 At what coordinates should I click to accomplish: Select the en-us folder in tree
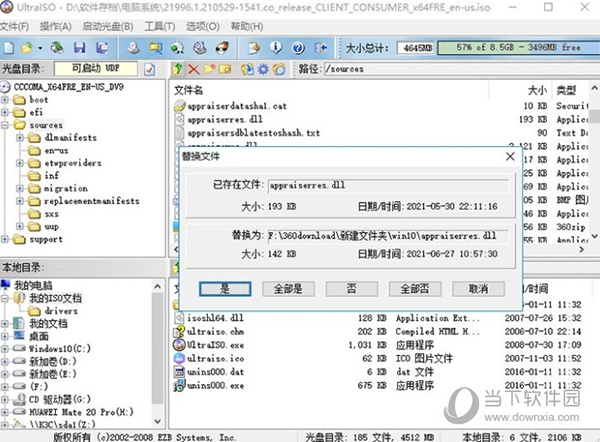pos(56,150)
